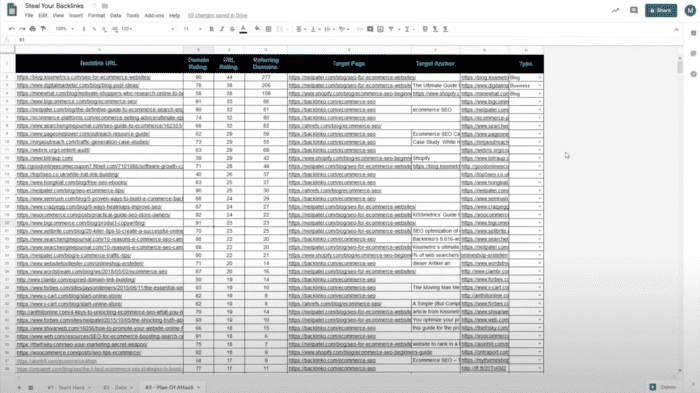Screen dimensions: 700x393
Task: Open the comments history icon
Action: [633, 10]
